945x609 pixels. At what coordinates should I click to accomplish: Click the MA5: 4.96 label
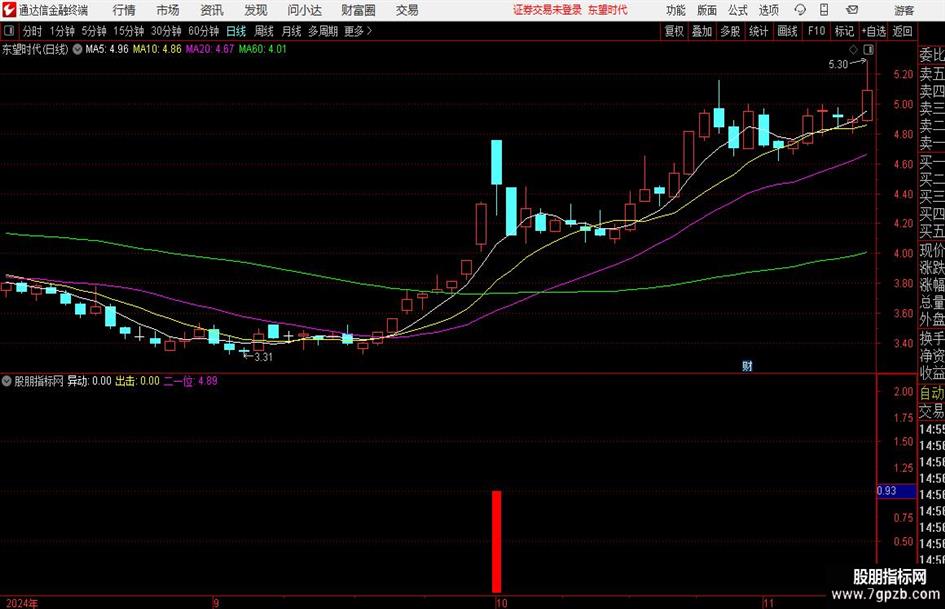[x=107, y=49]
